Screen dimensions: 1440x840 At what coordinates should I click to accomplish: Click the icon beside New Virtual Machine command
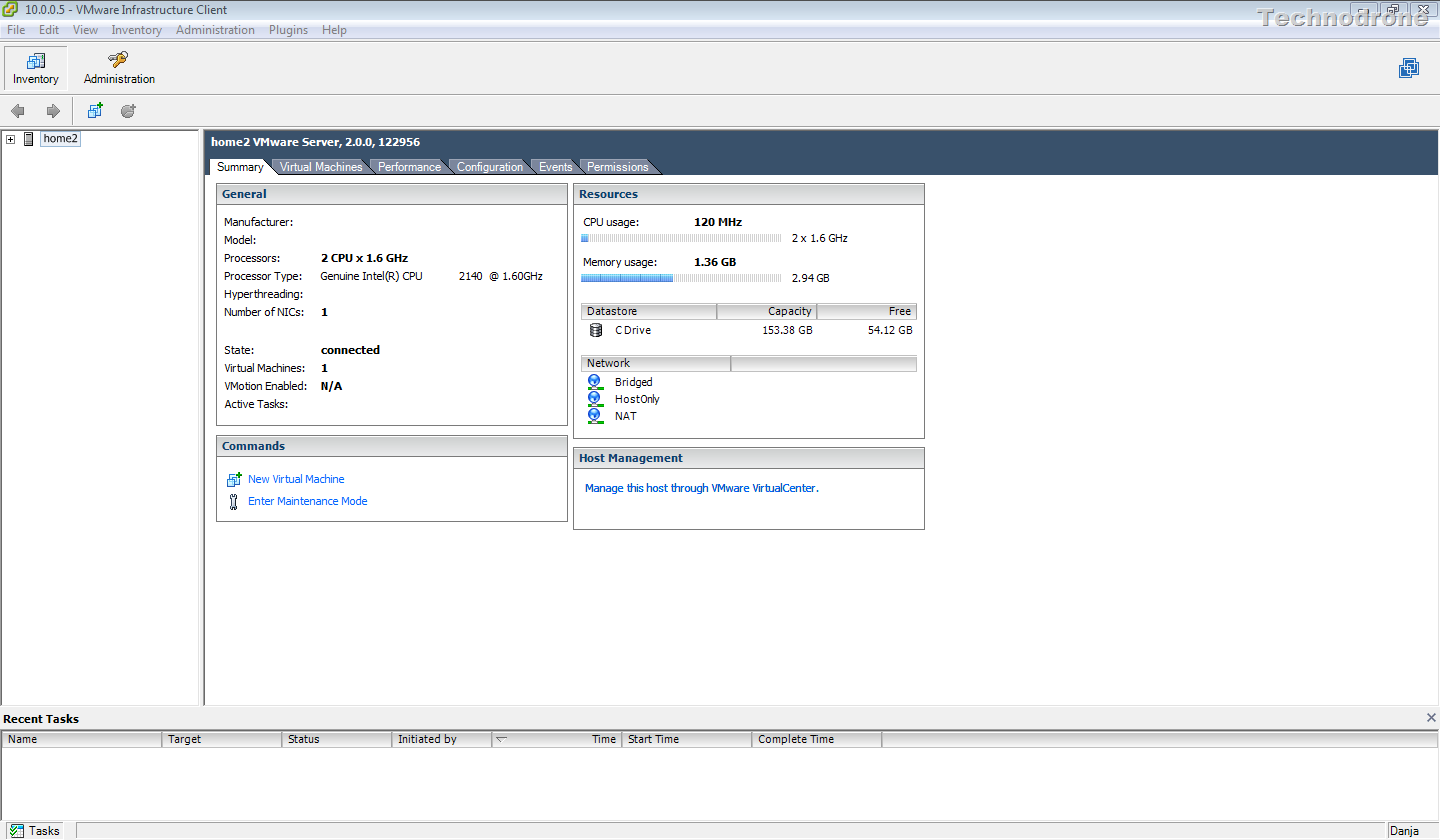234,479
